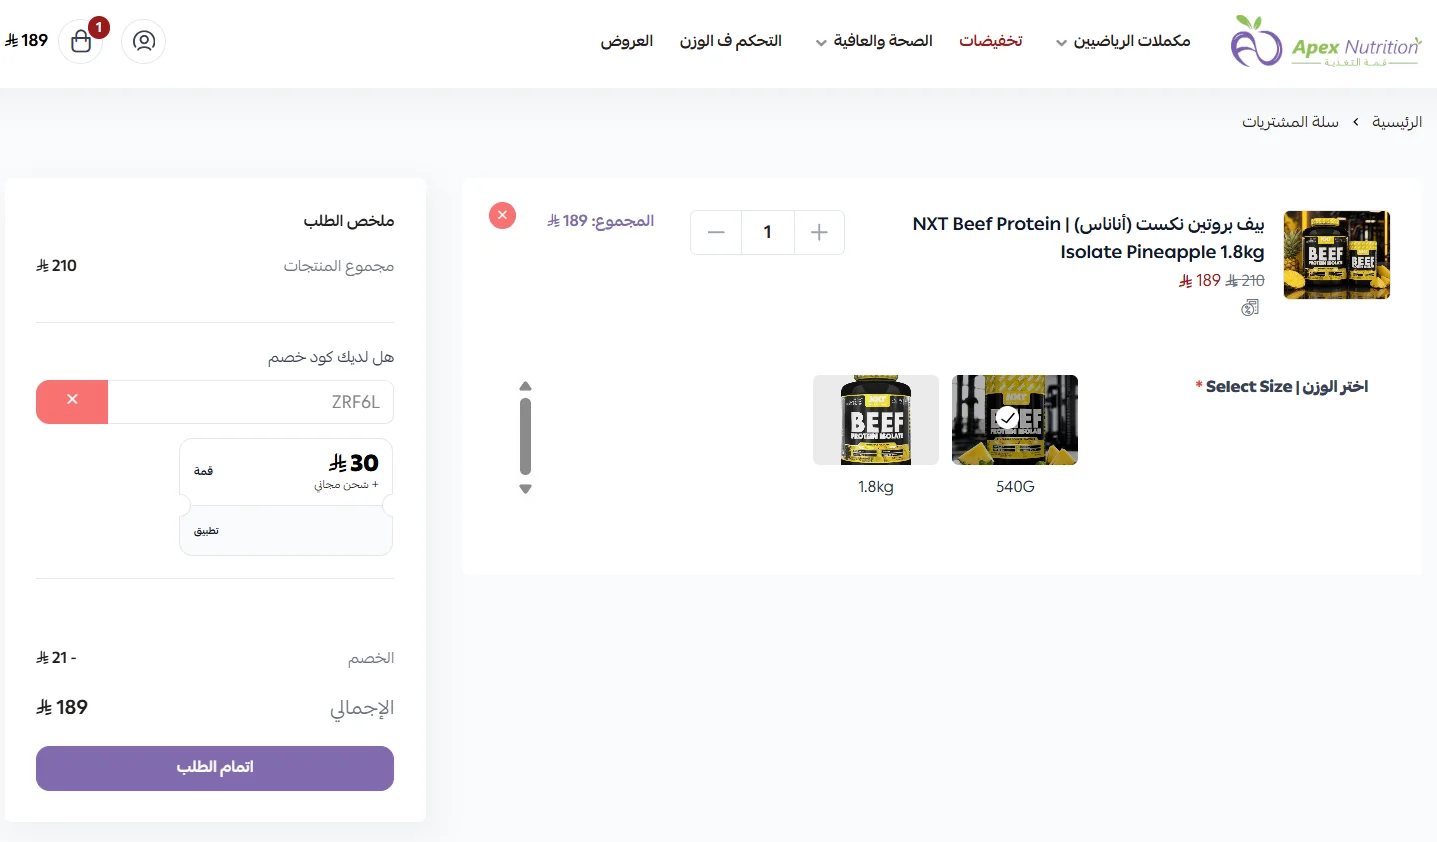Apply the 30 coupon with تطبيق

(x=207, y=531)
